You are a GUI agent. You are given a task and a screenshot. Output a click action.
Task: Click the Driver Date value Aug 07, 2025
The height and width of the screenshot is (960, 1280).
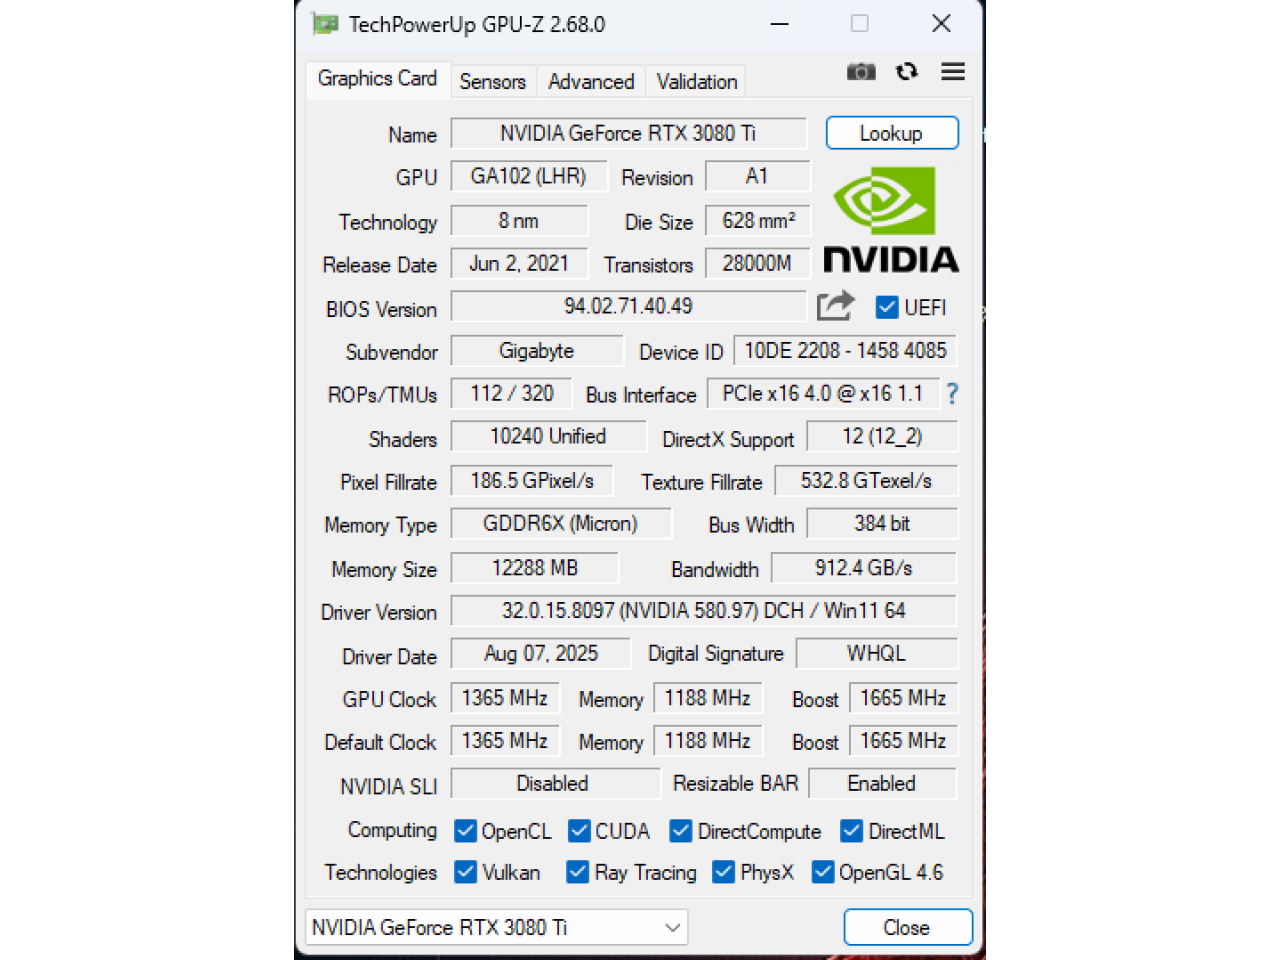tap(541, 653)
